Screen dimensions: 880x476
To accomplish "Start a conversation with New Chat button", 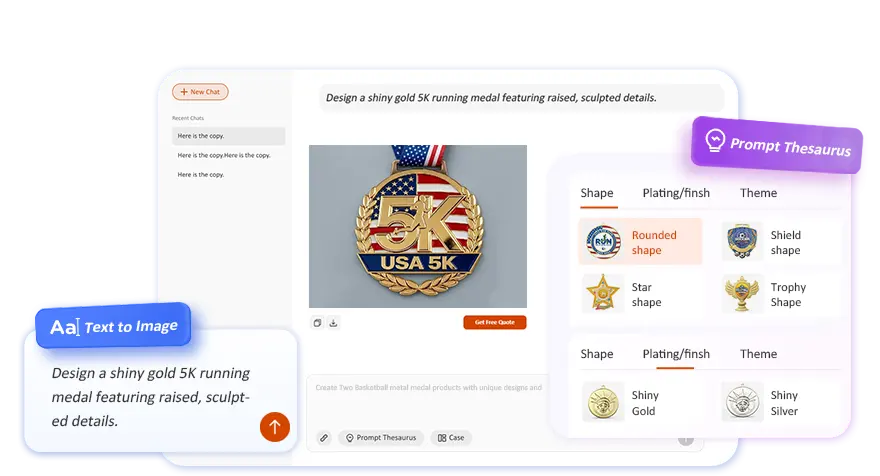I will click(200, 92).
